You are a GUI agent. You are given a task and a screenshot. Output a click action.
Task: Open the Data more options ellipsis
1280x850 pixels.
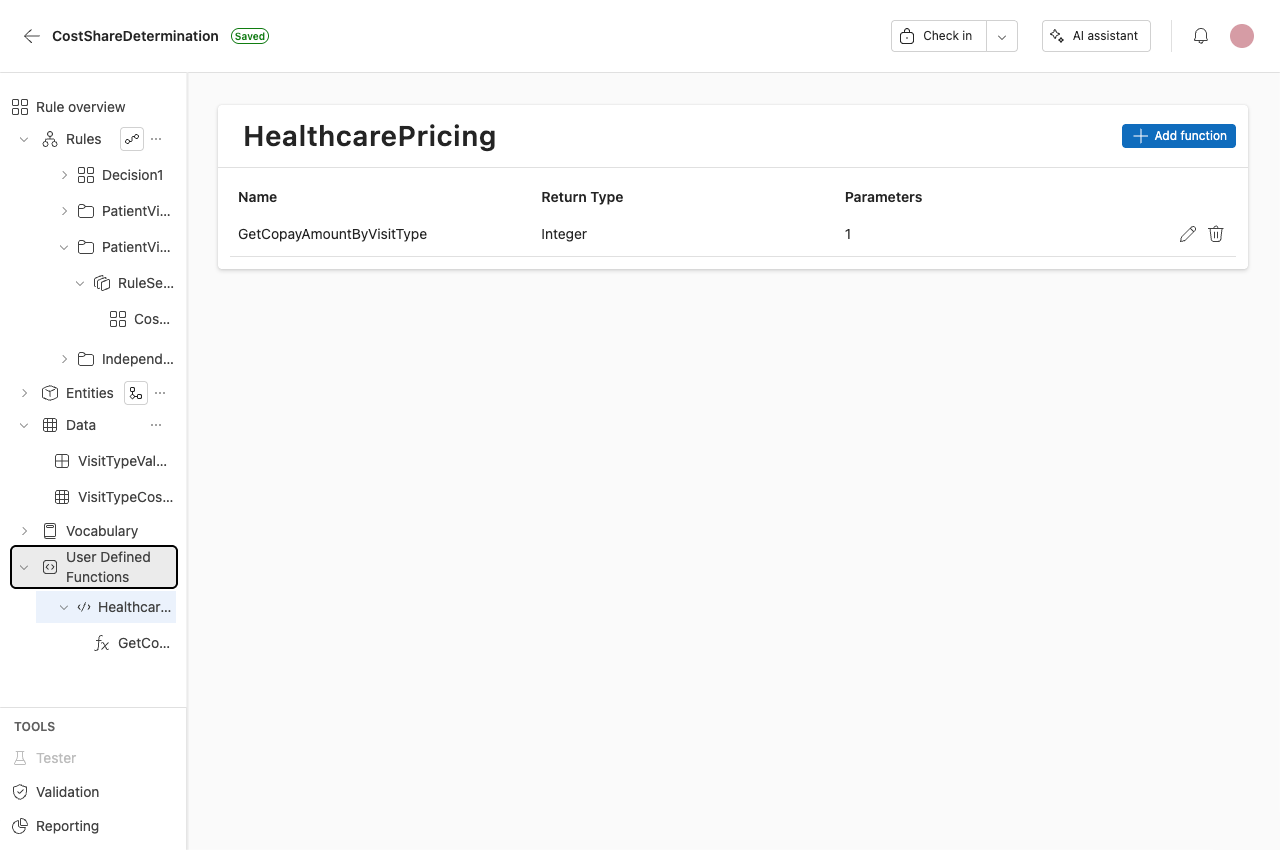(x=156, y=425)
